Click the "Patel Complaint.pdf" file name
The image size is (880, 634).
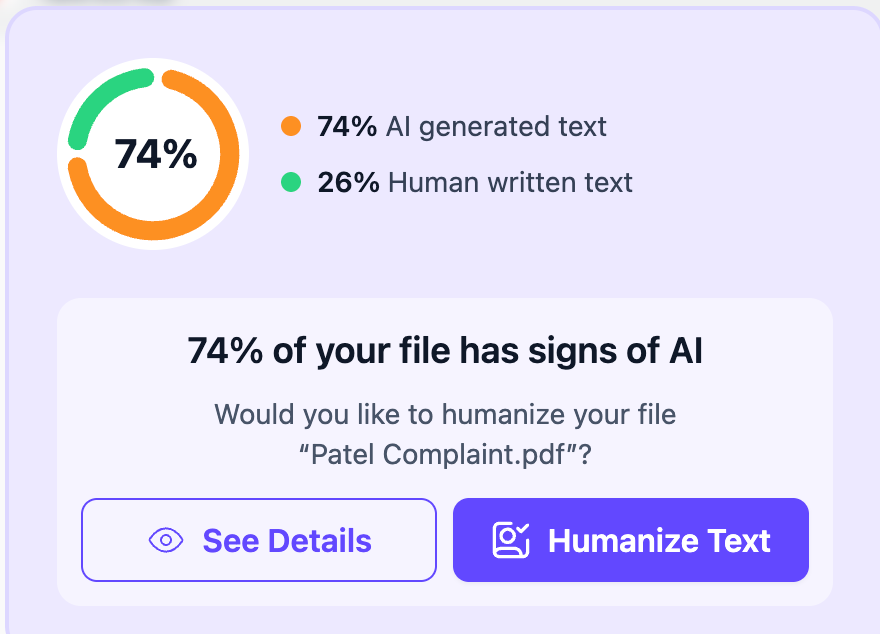click(445, 455)
